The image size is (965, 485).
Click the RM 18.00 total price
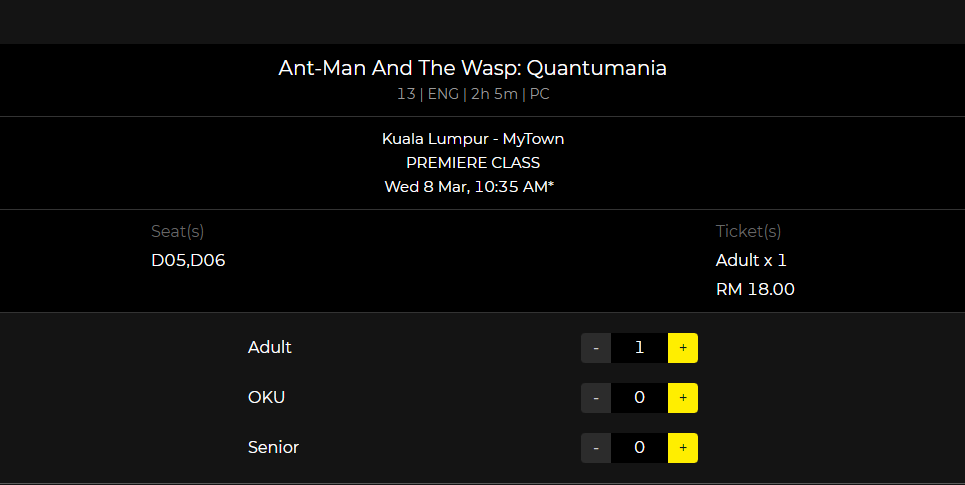pyautogui.click(x=755, y=289)
